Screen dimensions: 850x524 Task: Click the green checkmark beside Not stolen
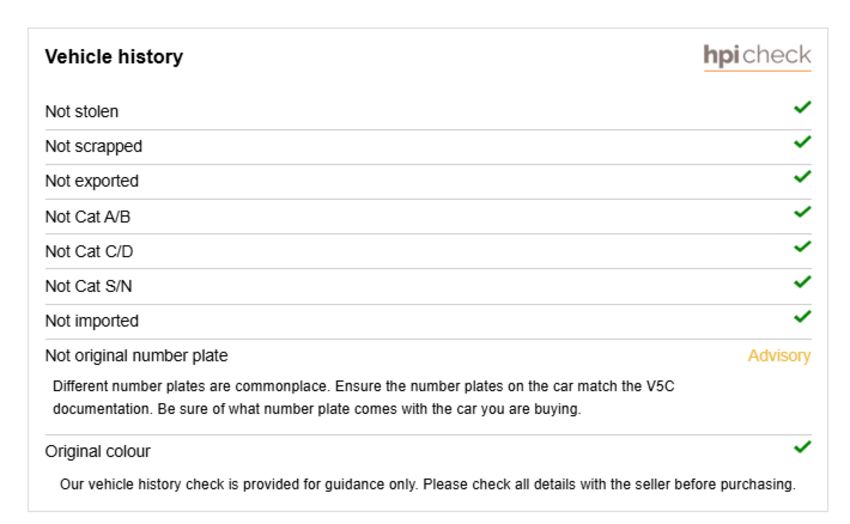coord(802,107)
